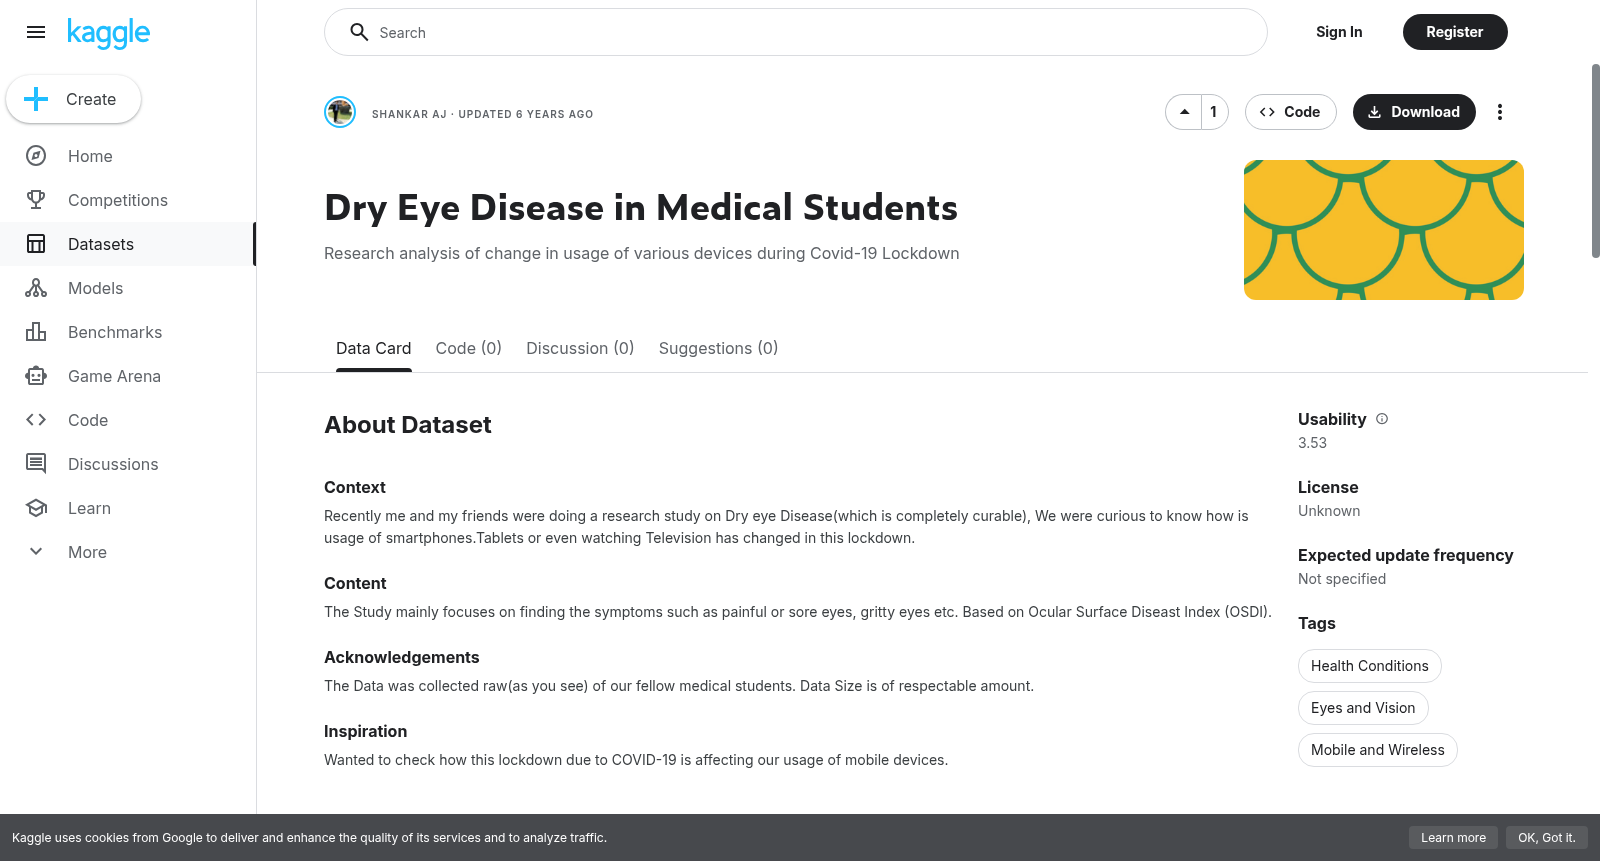
Task: Click the plus Create button
Action: click(73, 99)
